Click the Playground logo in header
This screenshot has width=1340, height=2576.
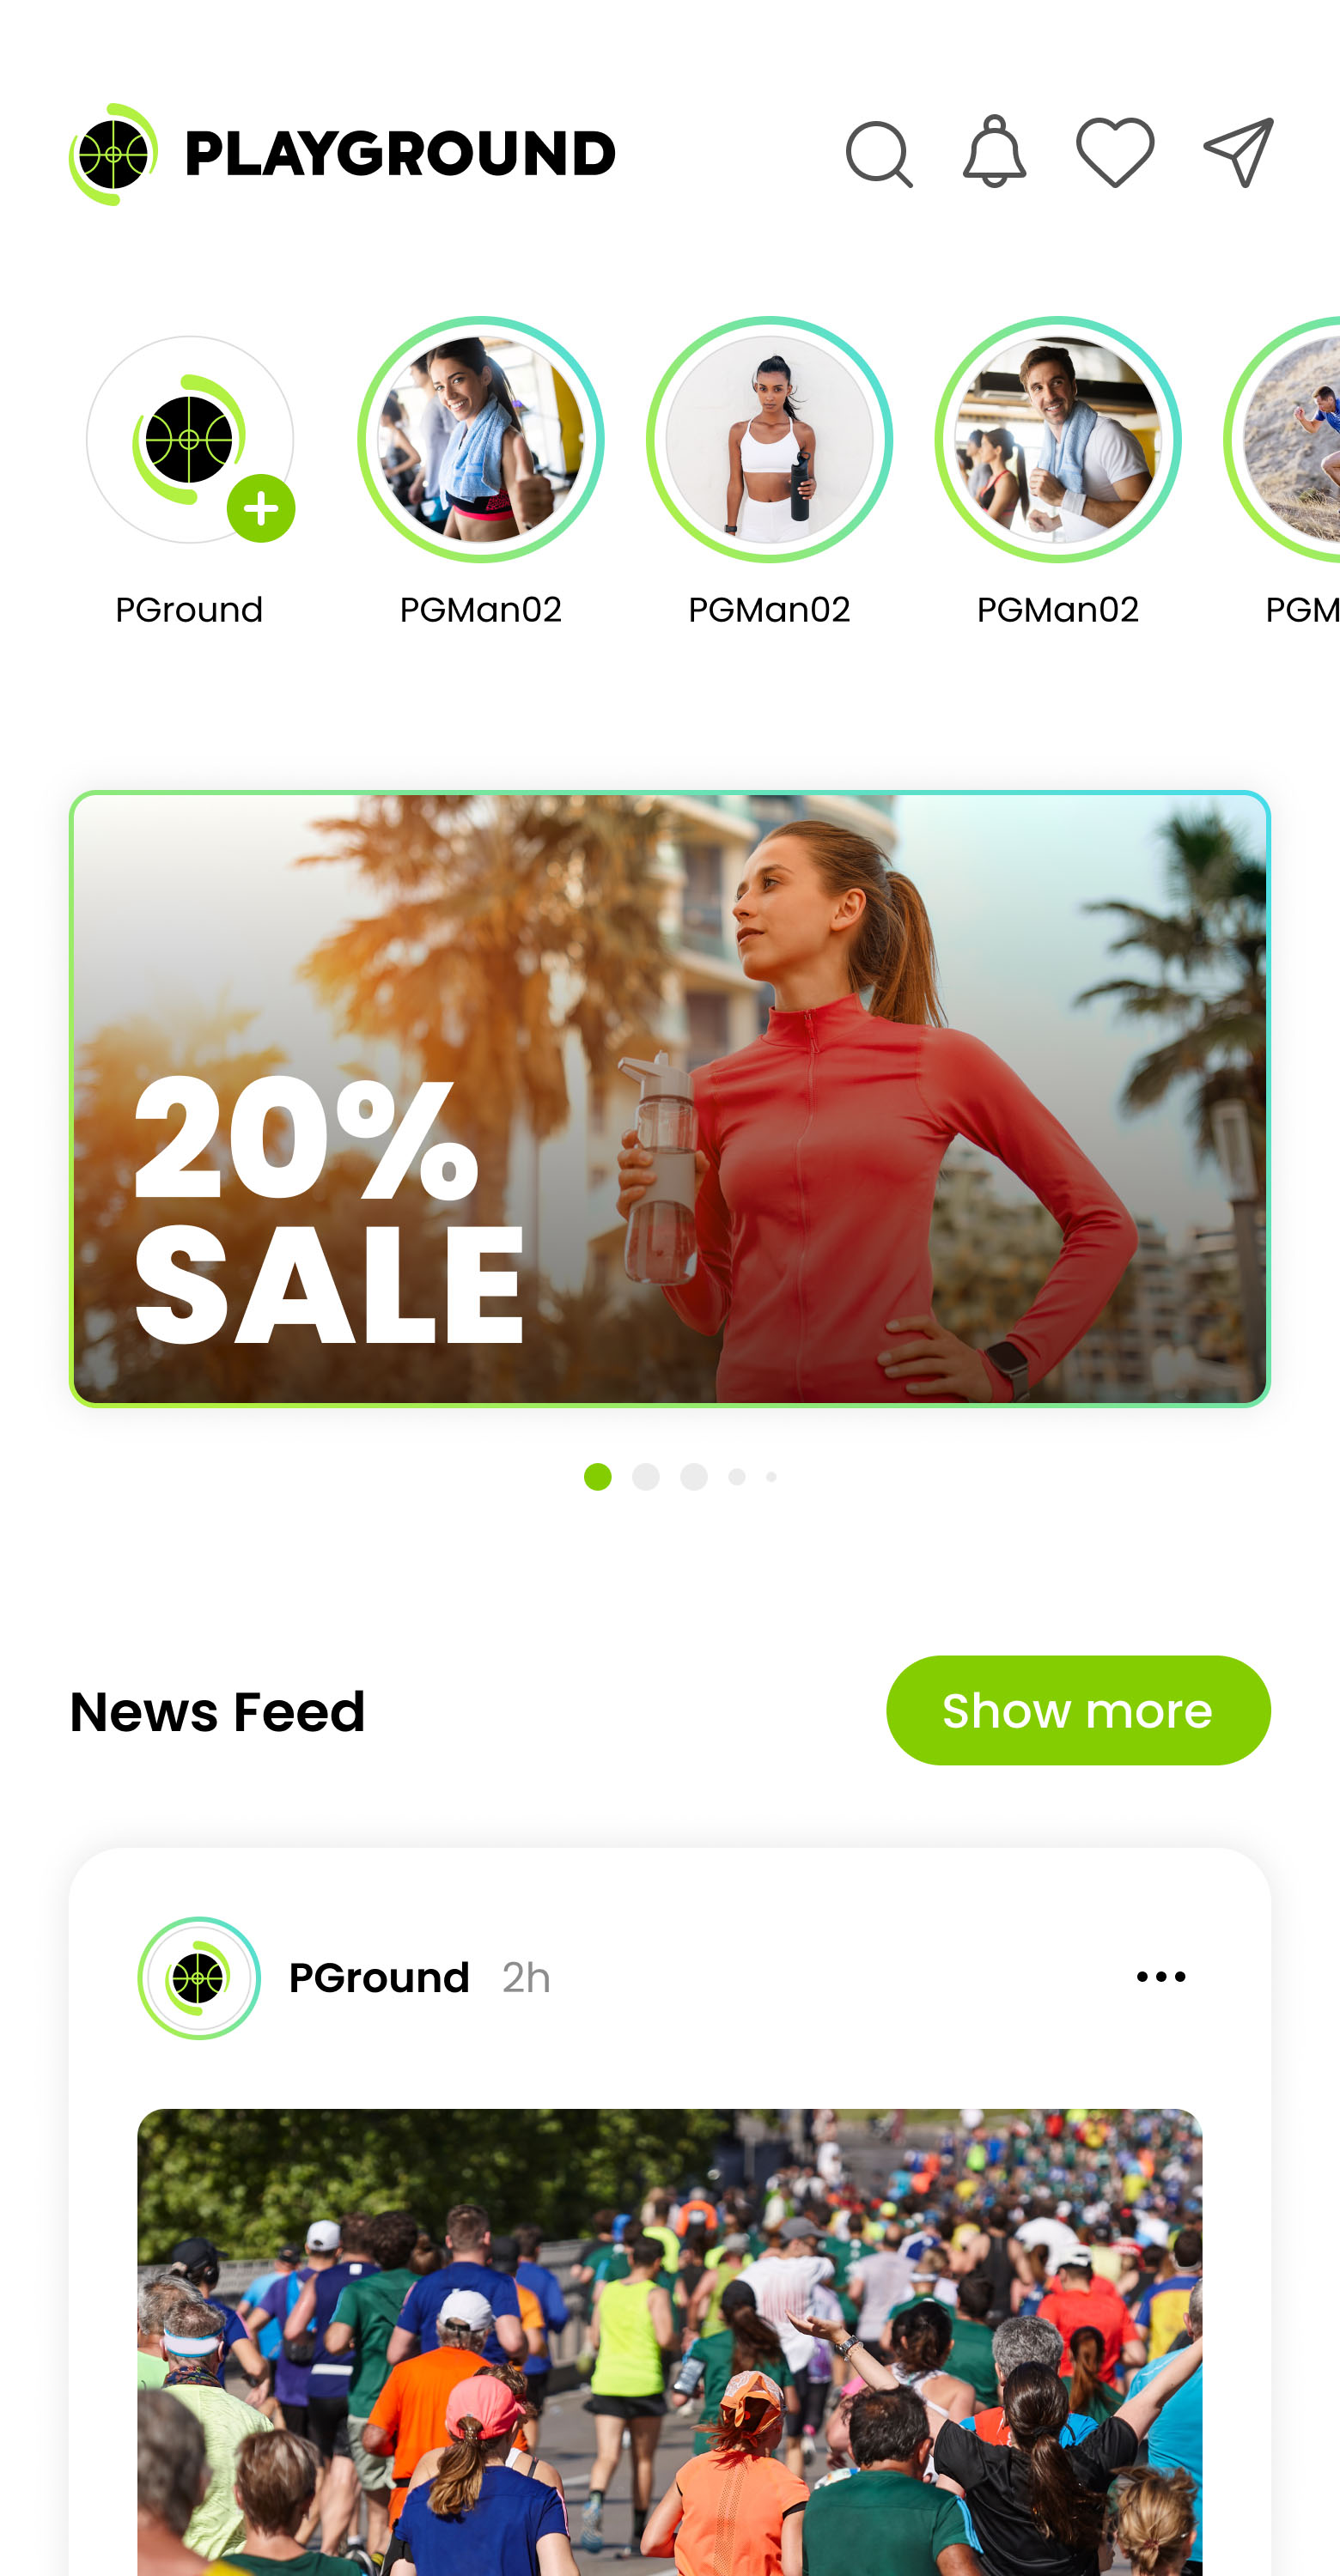pos(342,154)
